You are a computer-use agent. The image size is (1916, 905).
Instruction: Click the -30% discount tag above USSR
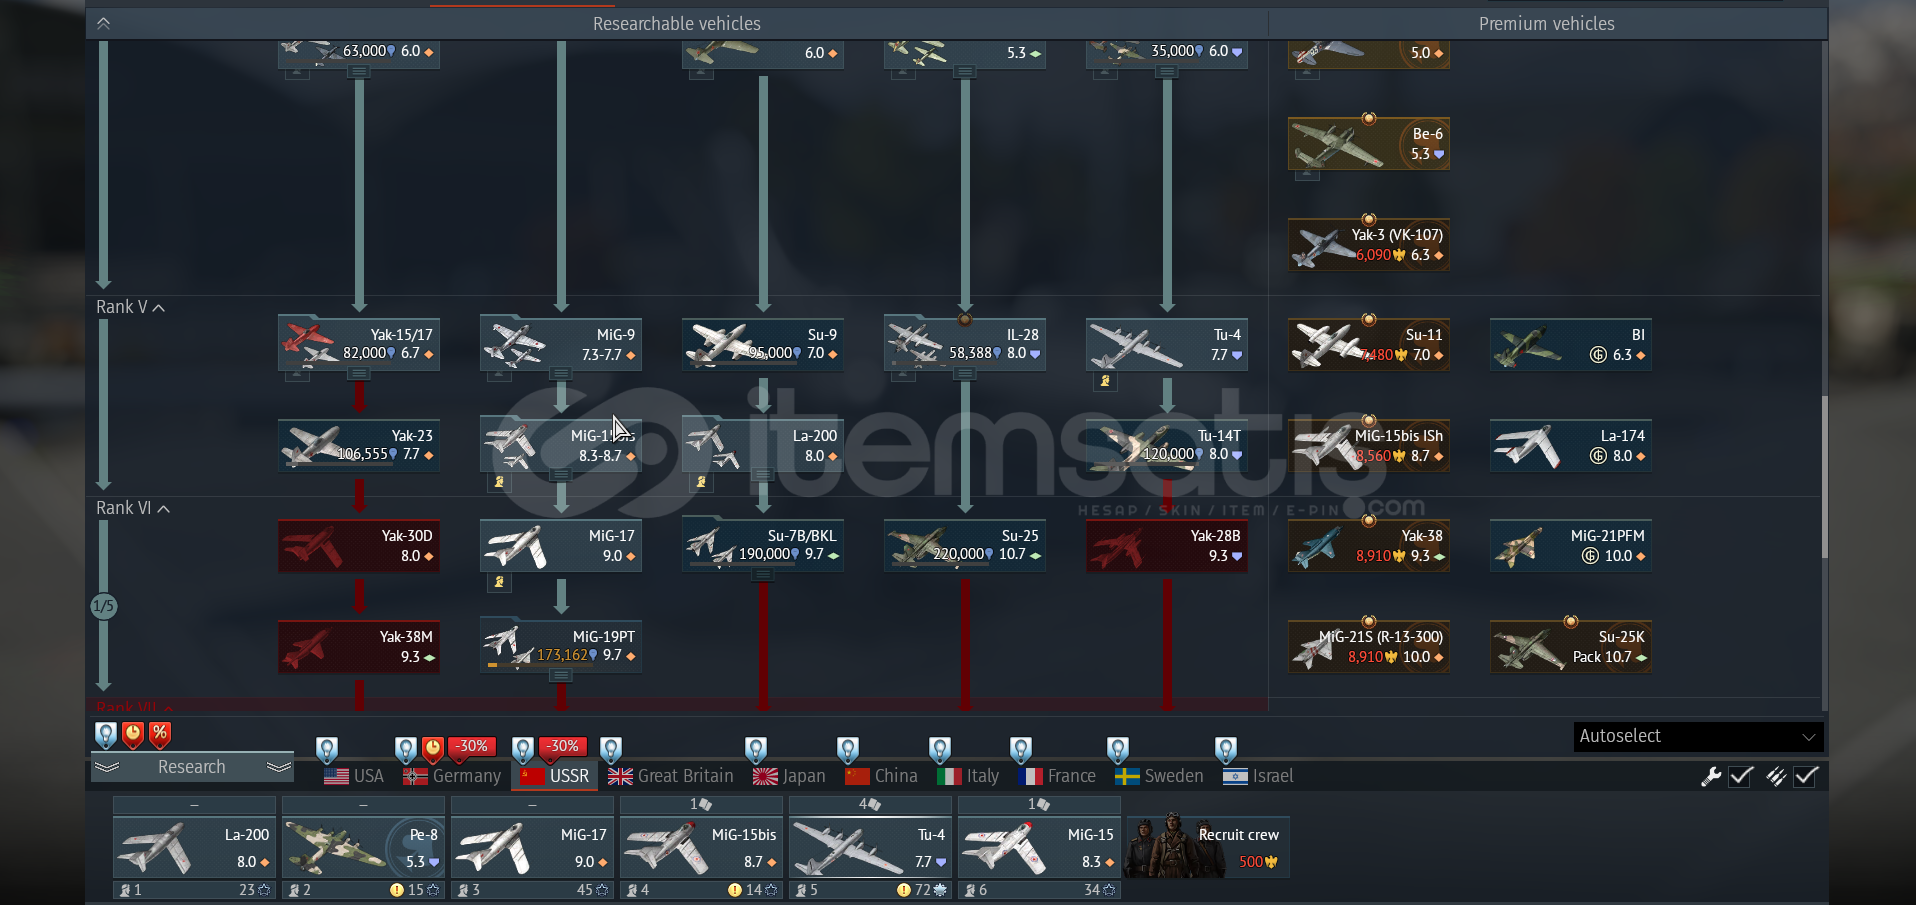pyautogui.click(x=563, y=747)
